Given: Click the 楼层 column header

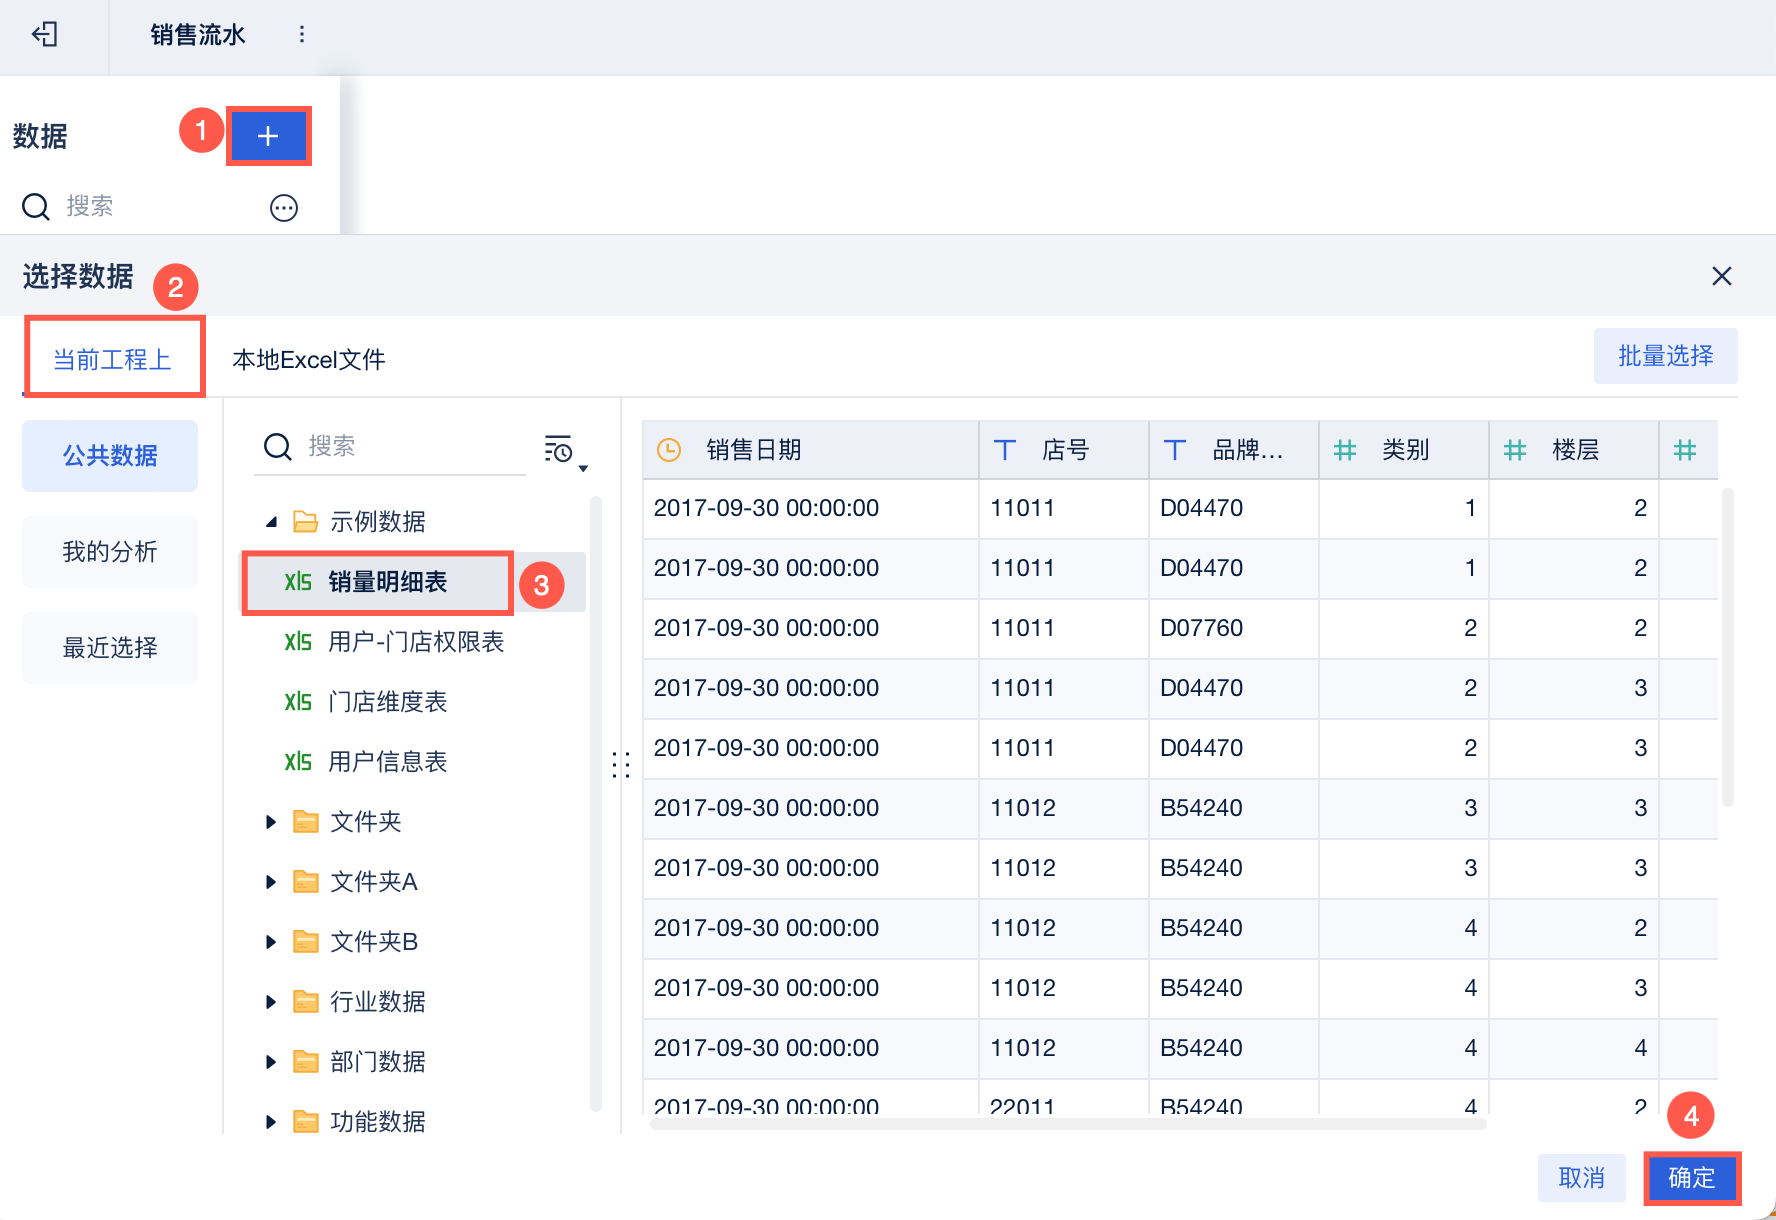Looking at the screenshot, I should (x=1574, y=450).
